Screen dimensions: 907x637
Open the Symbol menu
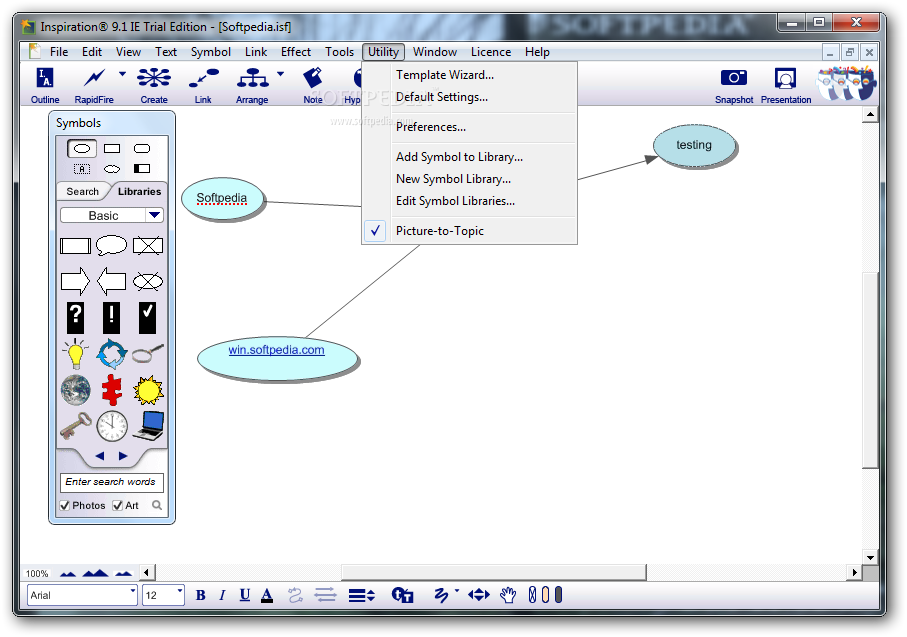[211, 52]
